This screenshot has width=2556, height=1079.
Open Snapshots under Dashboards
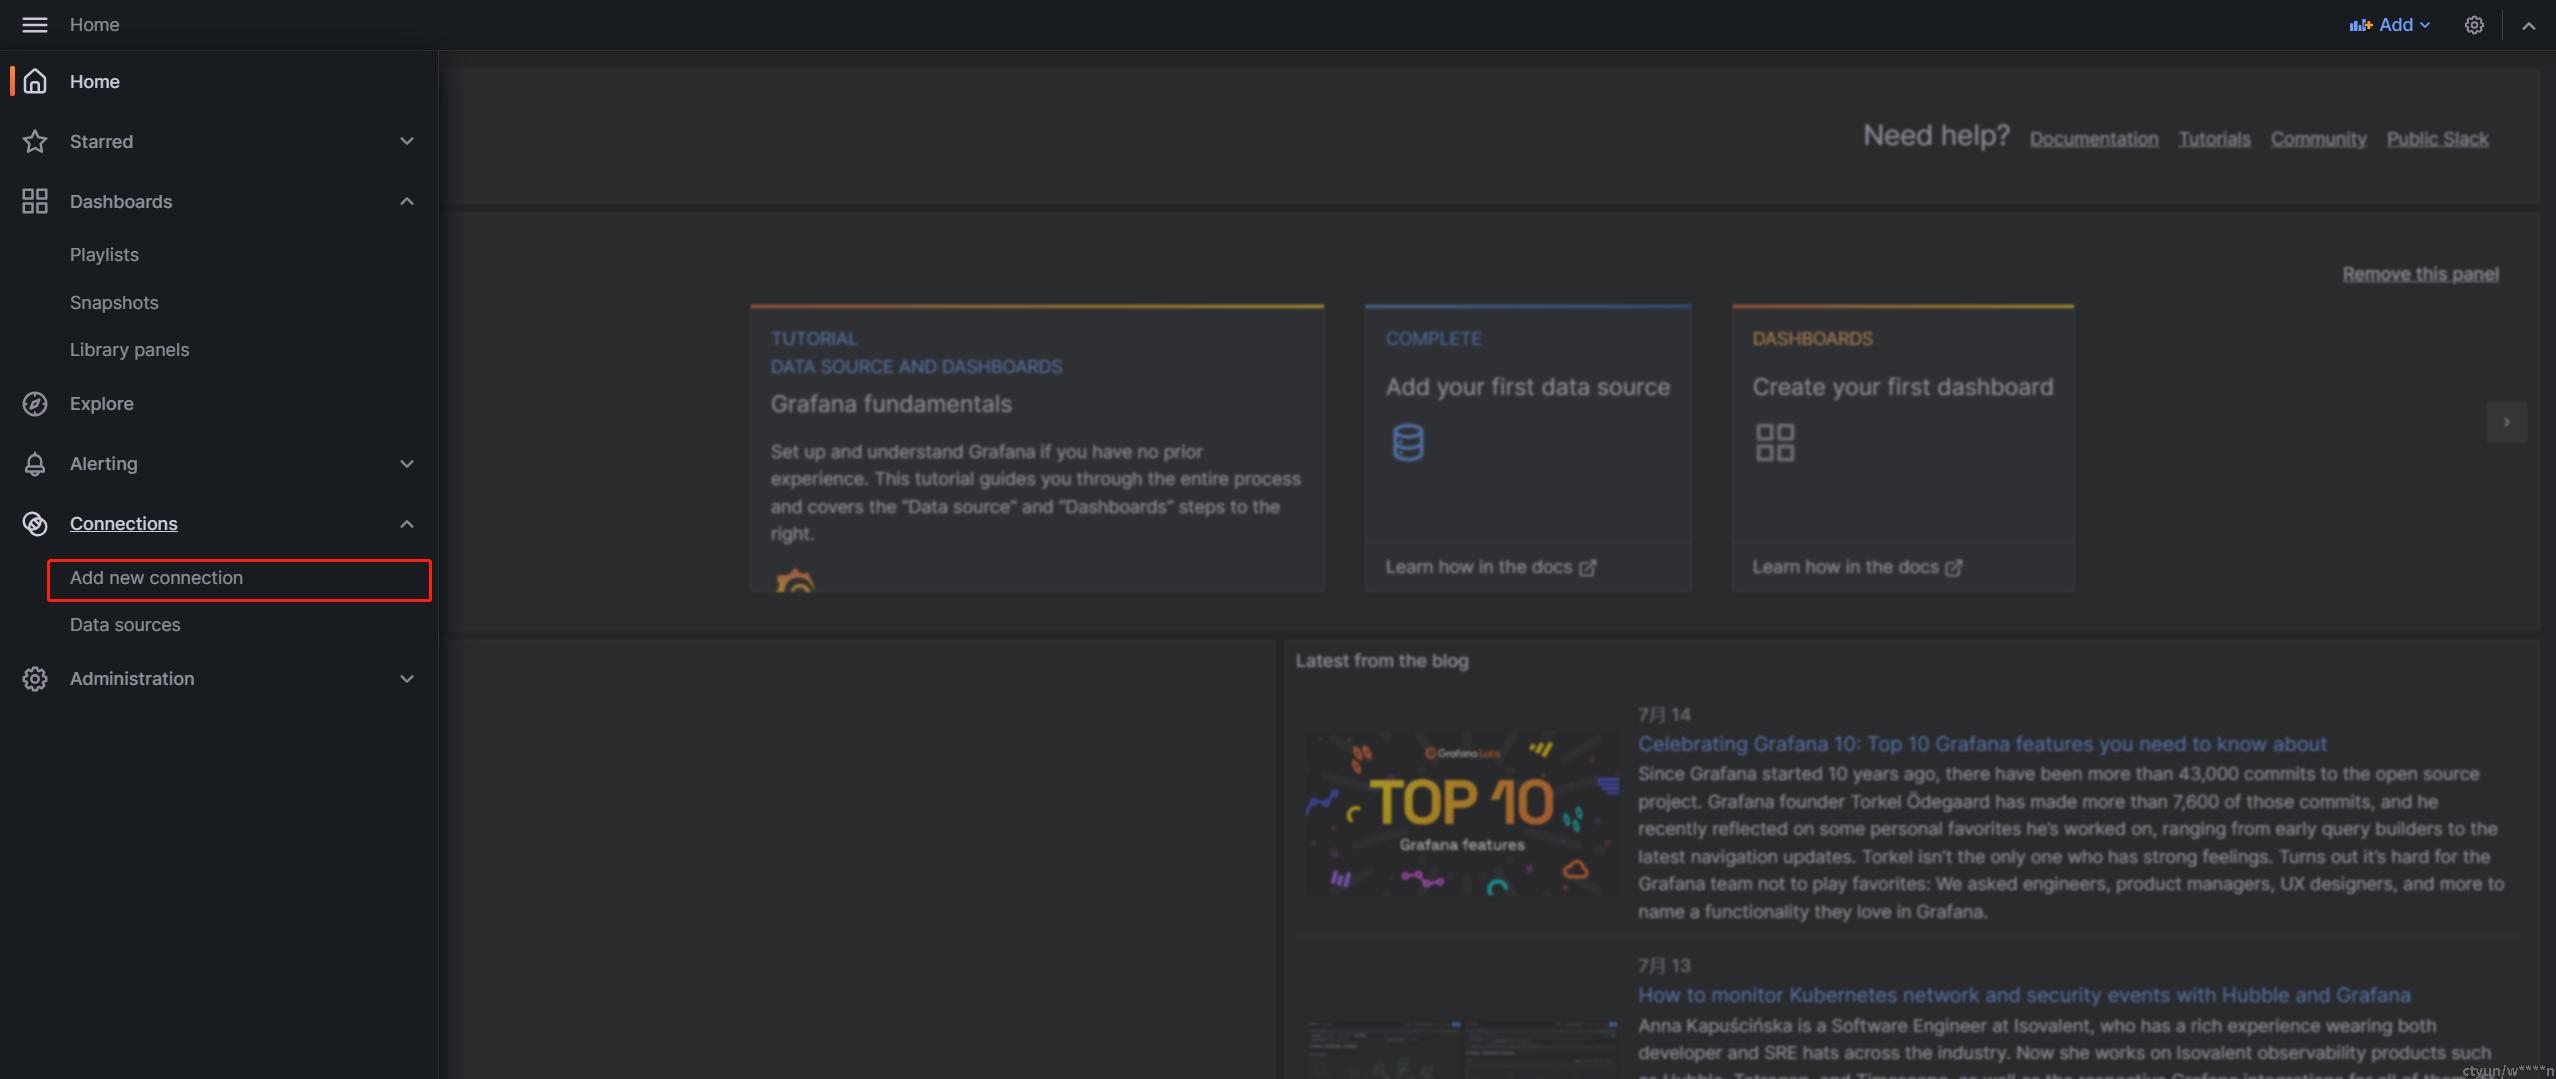[114, 303]
